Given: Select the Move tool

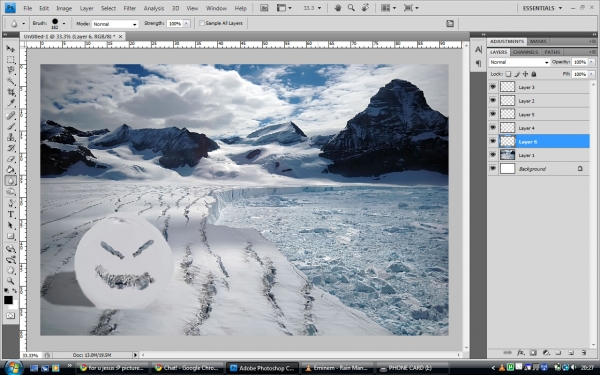Looking at the screenshot, I should 10,49.
